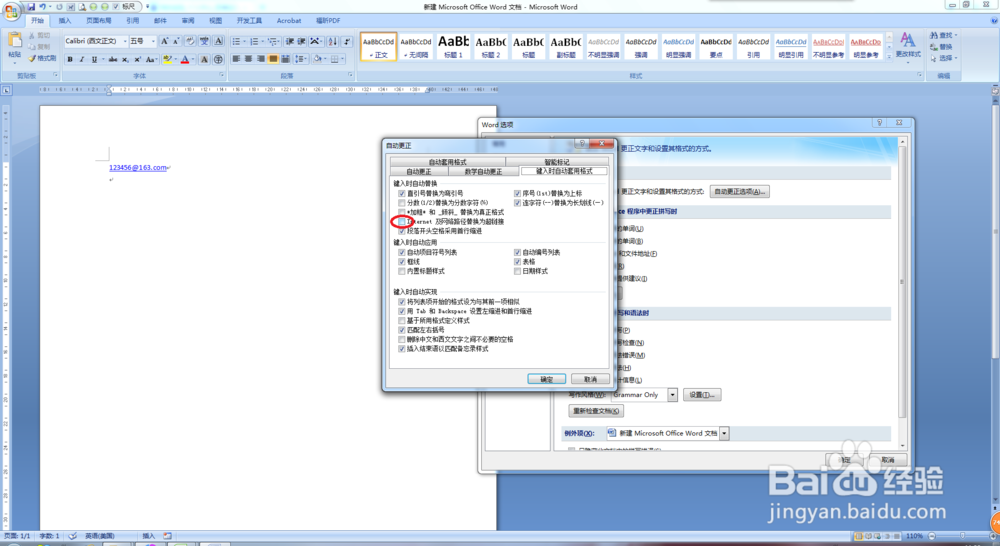Shrink font size button
Viewport: 1000px width, 546px height.
click(177, 41)
